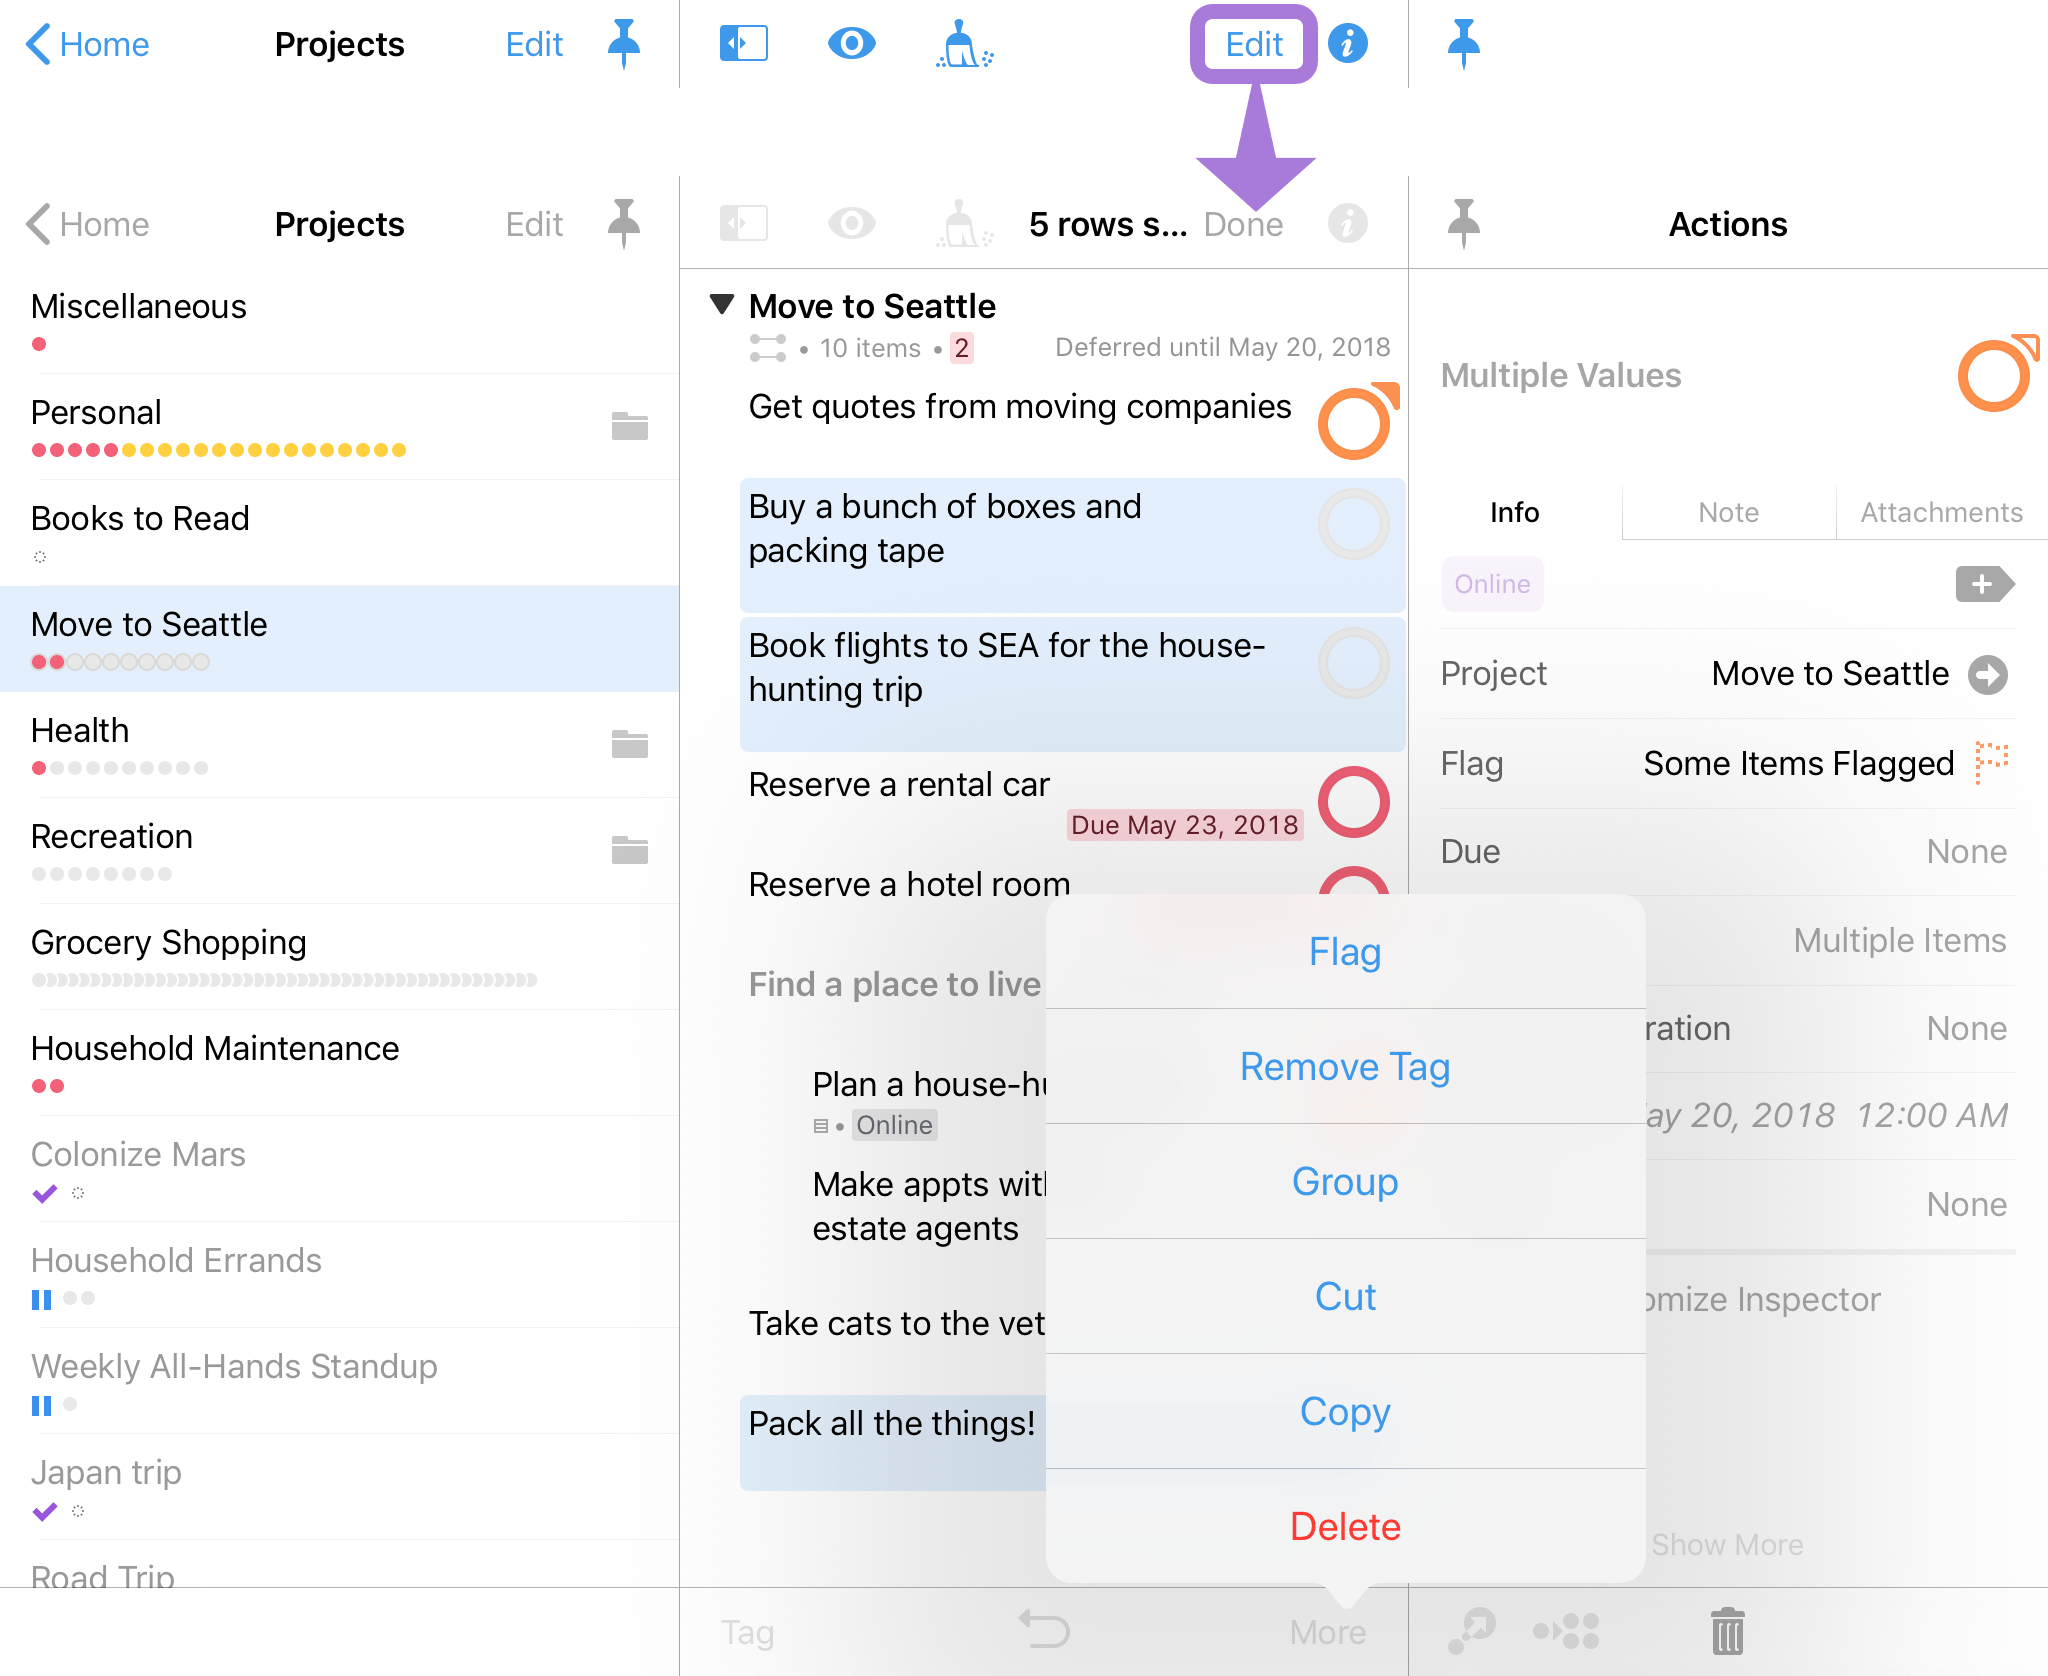Add a tag with the plus tag icon
This screenshot has width=2048, height=1676.
coord(1984,584)
